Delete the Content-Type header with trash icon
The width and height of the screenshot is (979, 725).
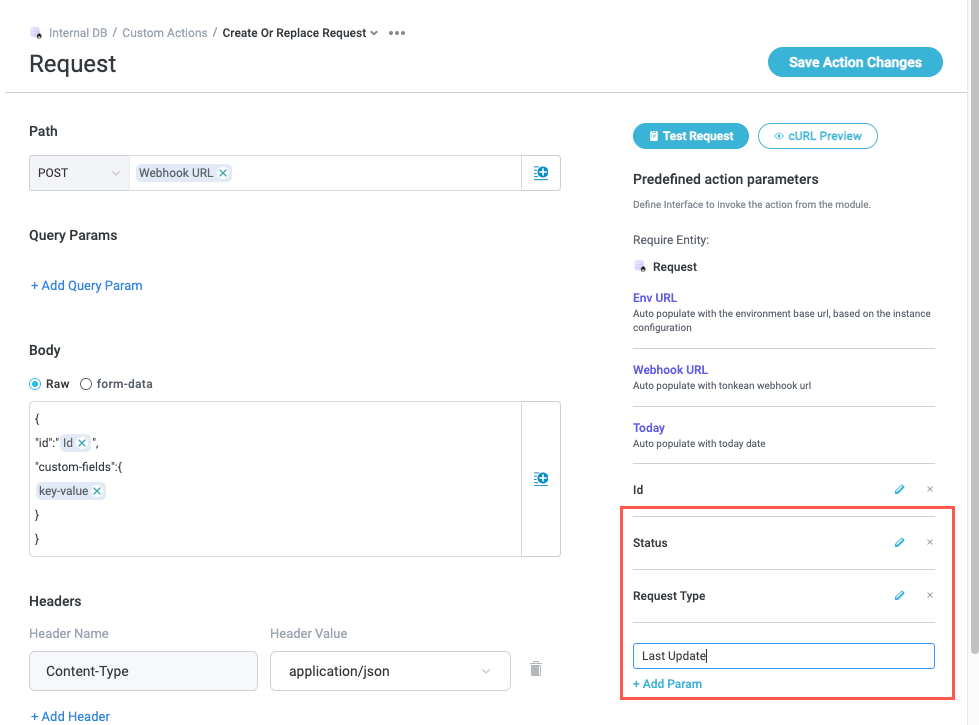[x=536, y=669]
